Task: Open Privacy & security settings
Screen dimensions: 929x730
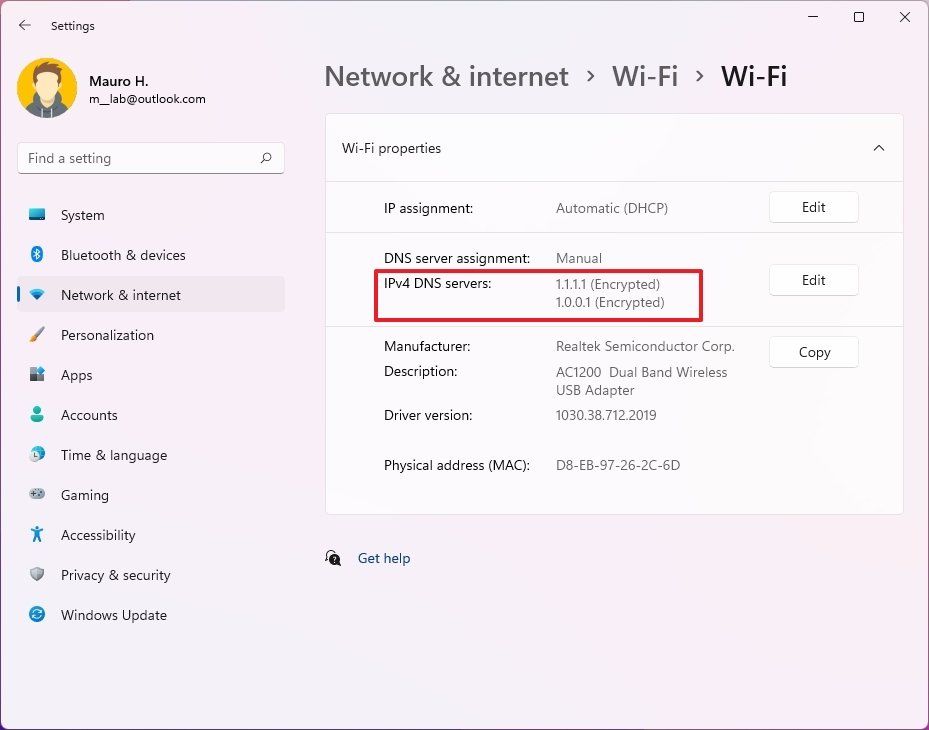Action: tap(36, 575)
